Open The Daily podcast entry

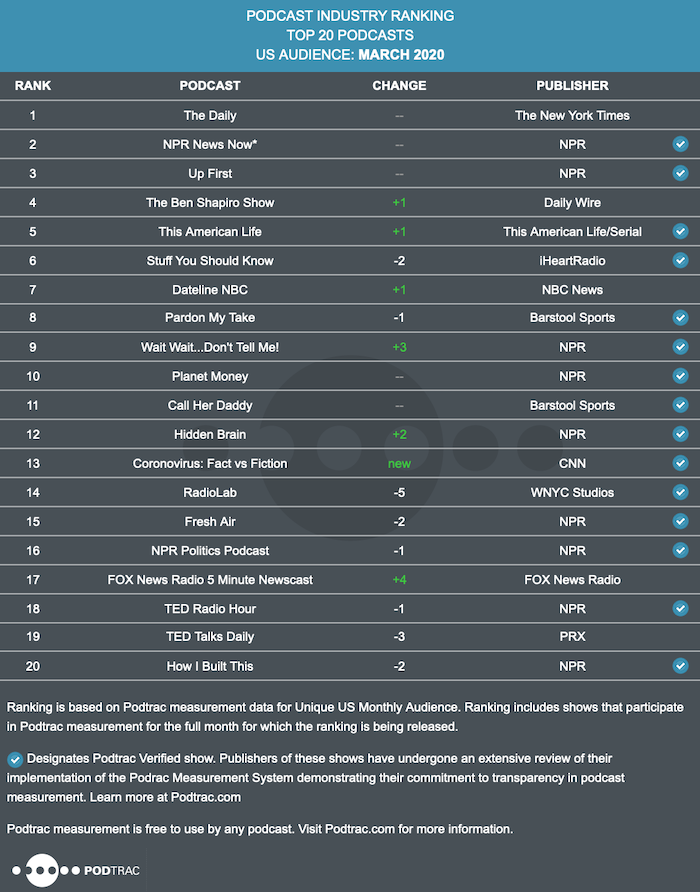(x=210, y=115)
